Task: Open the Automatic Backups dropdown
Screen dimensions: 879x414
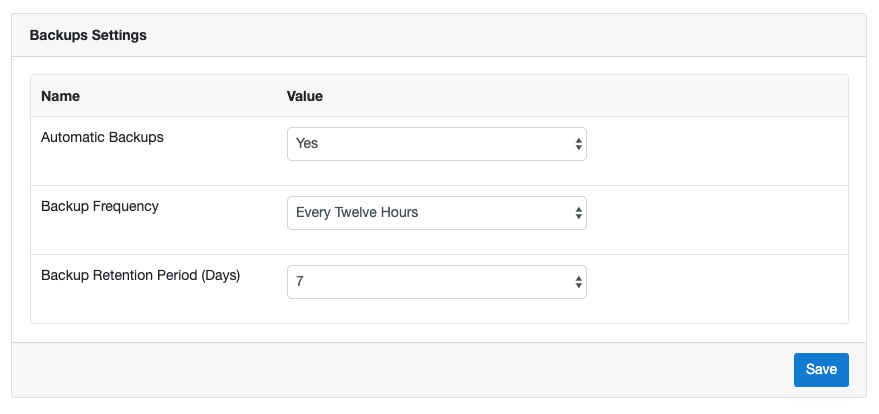Action: [x=437, y=144]
